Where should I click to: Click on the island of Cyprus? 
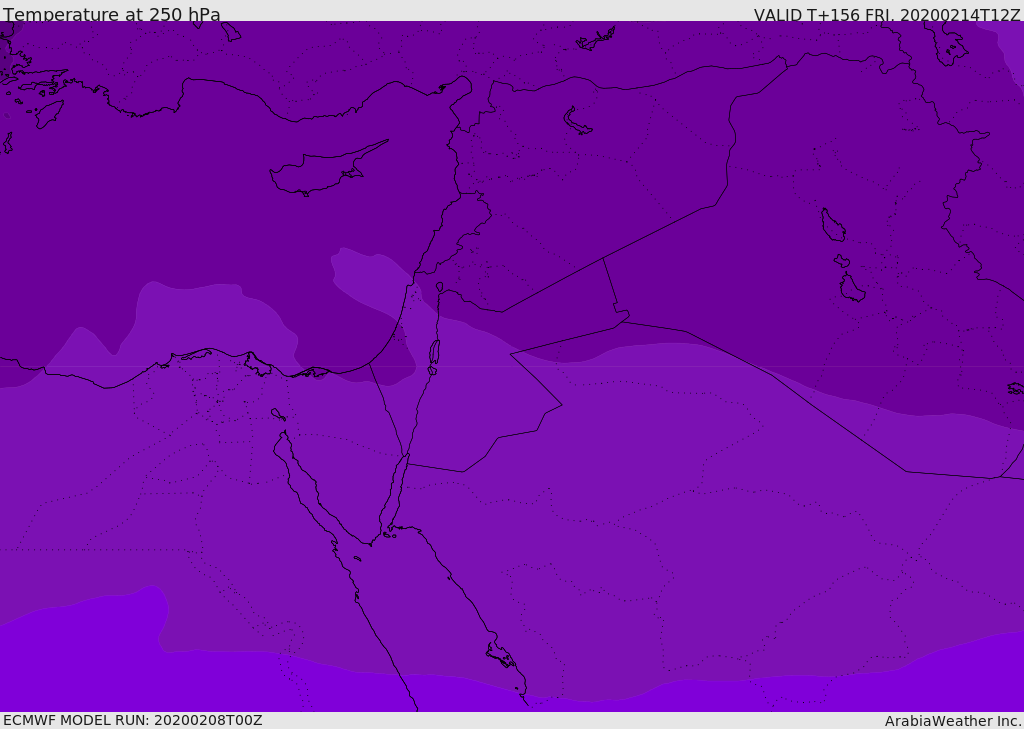pos(318,173)
